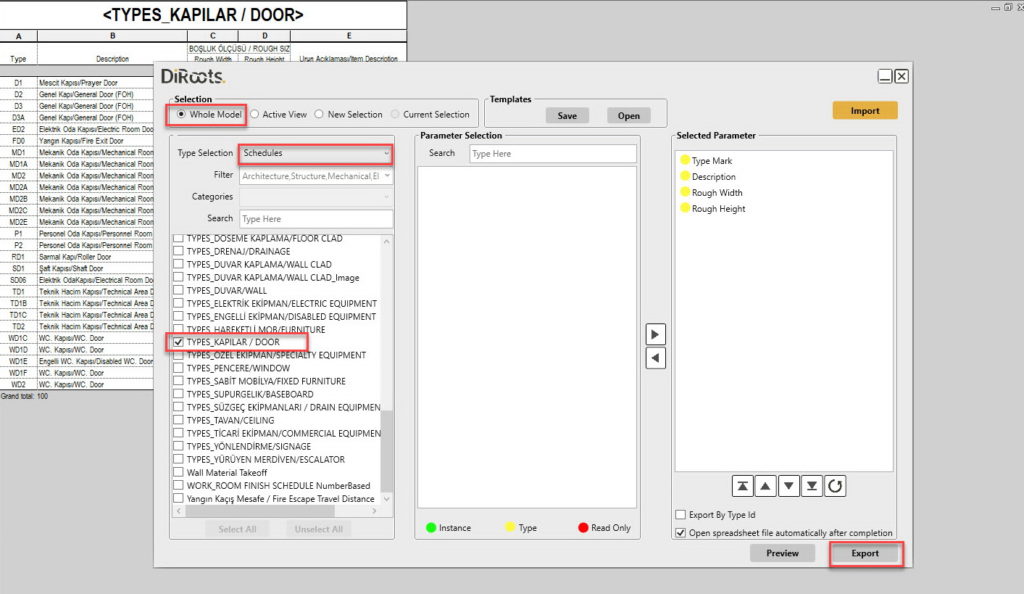Select the Whole Model radio option
The image size is (1024, 594).
point(181,114)
